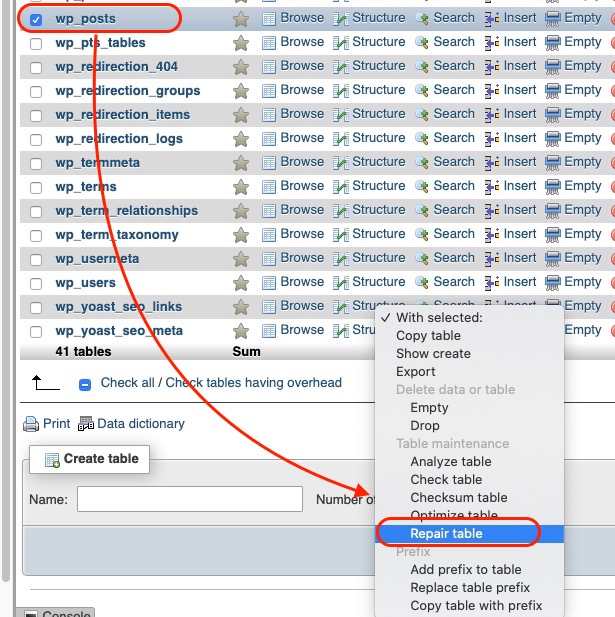This screenshot has height=617, width=615.
Task: Click Insert icon in wp_redirection_groups row
Action: click(492, 91)
